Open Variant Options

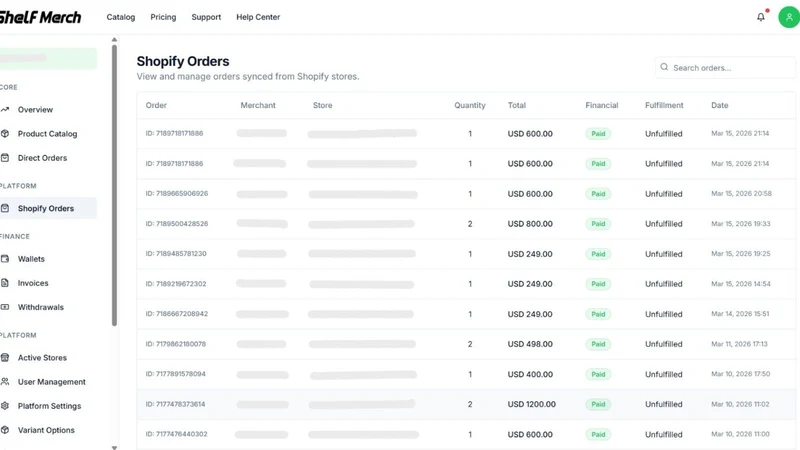point(46,430)
